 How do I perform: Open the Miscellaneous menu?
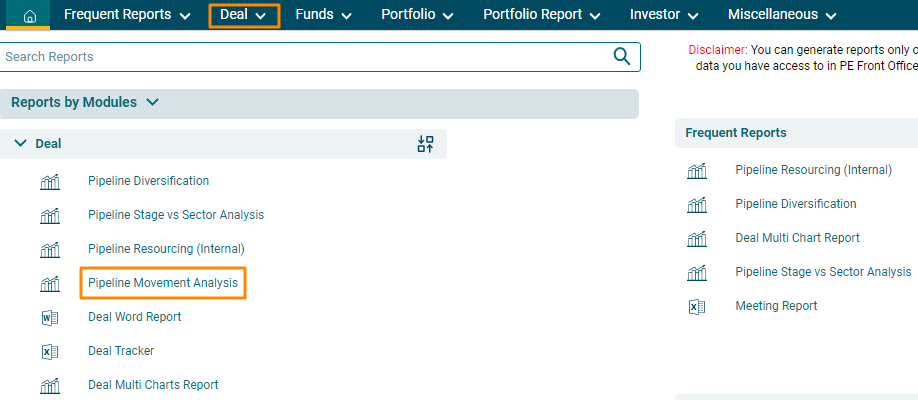(x=782, y=15)
